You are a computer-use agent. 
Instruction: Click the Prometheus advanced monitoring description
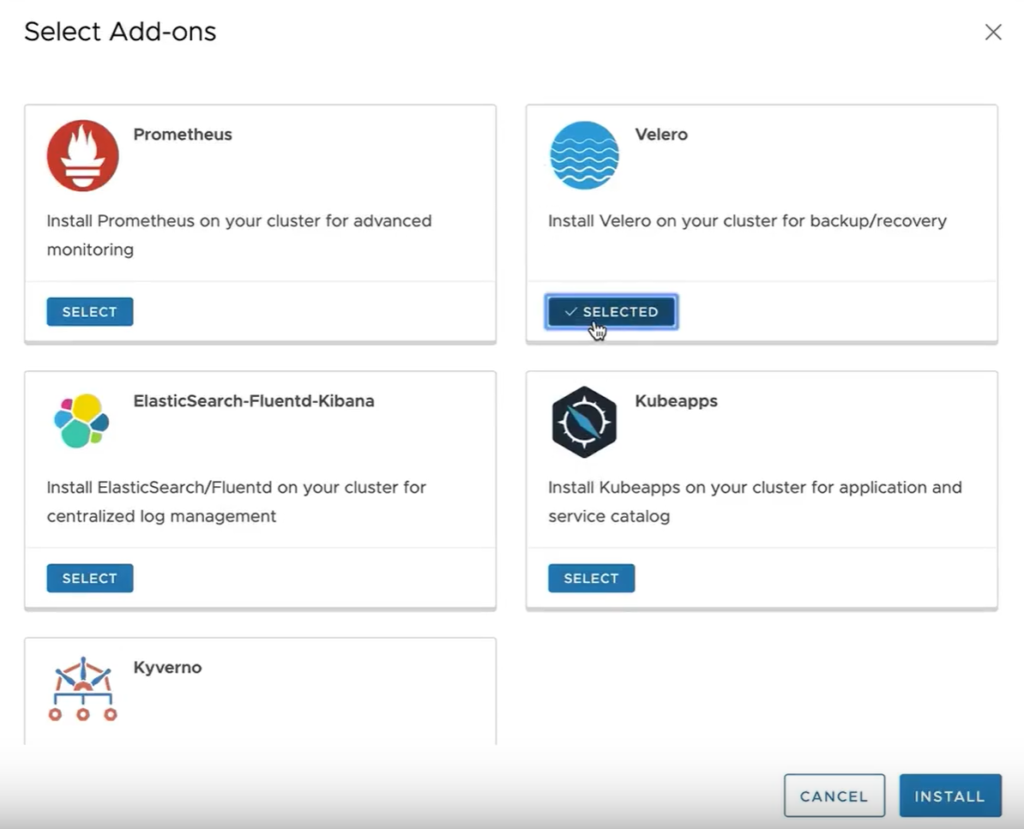239,235
